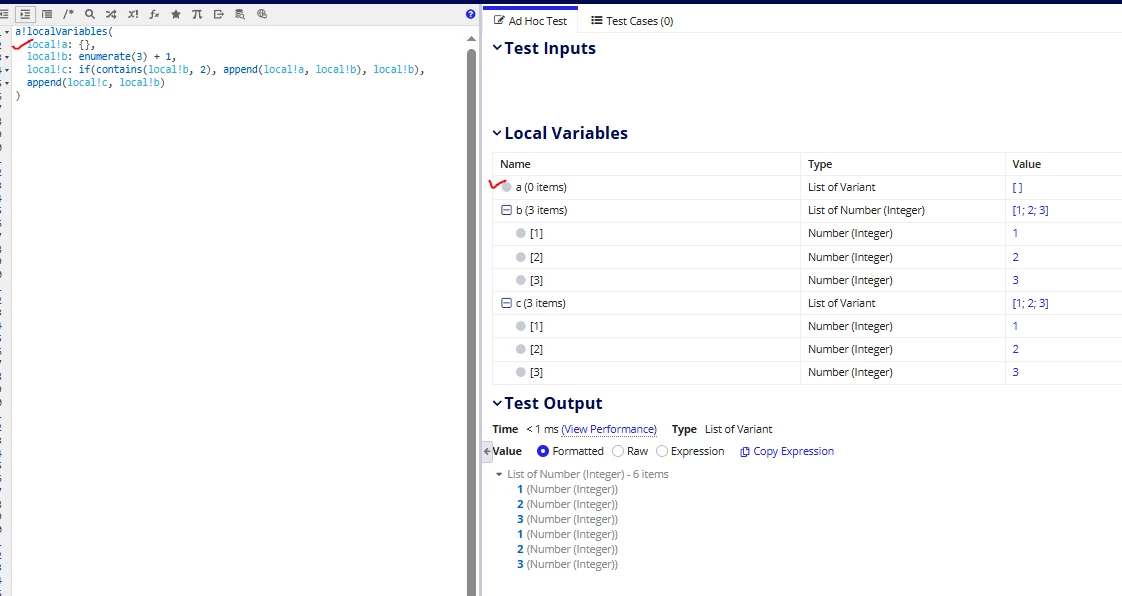Fold code at the local!c line
This screenshot has height=596, width=1122.
[6, 69]
